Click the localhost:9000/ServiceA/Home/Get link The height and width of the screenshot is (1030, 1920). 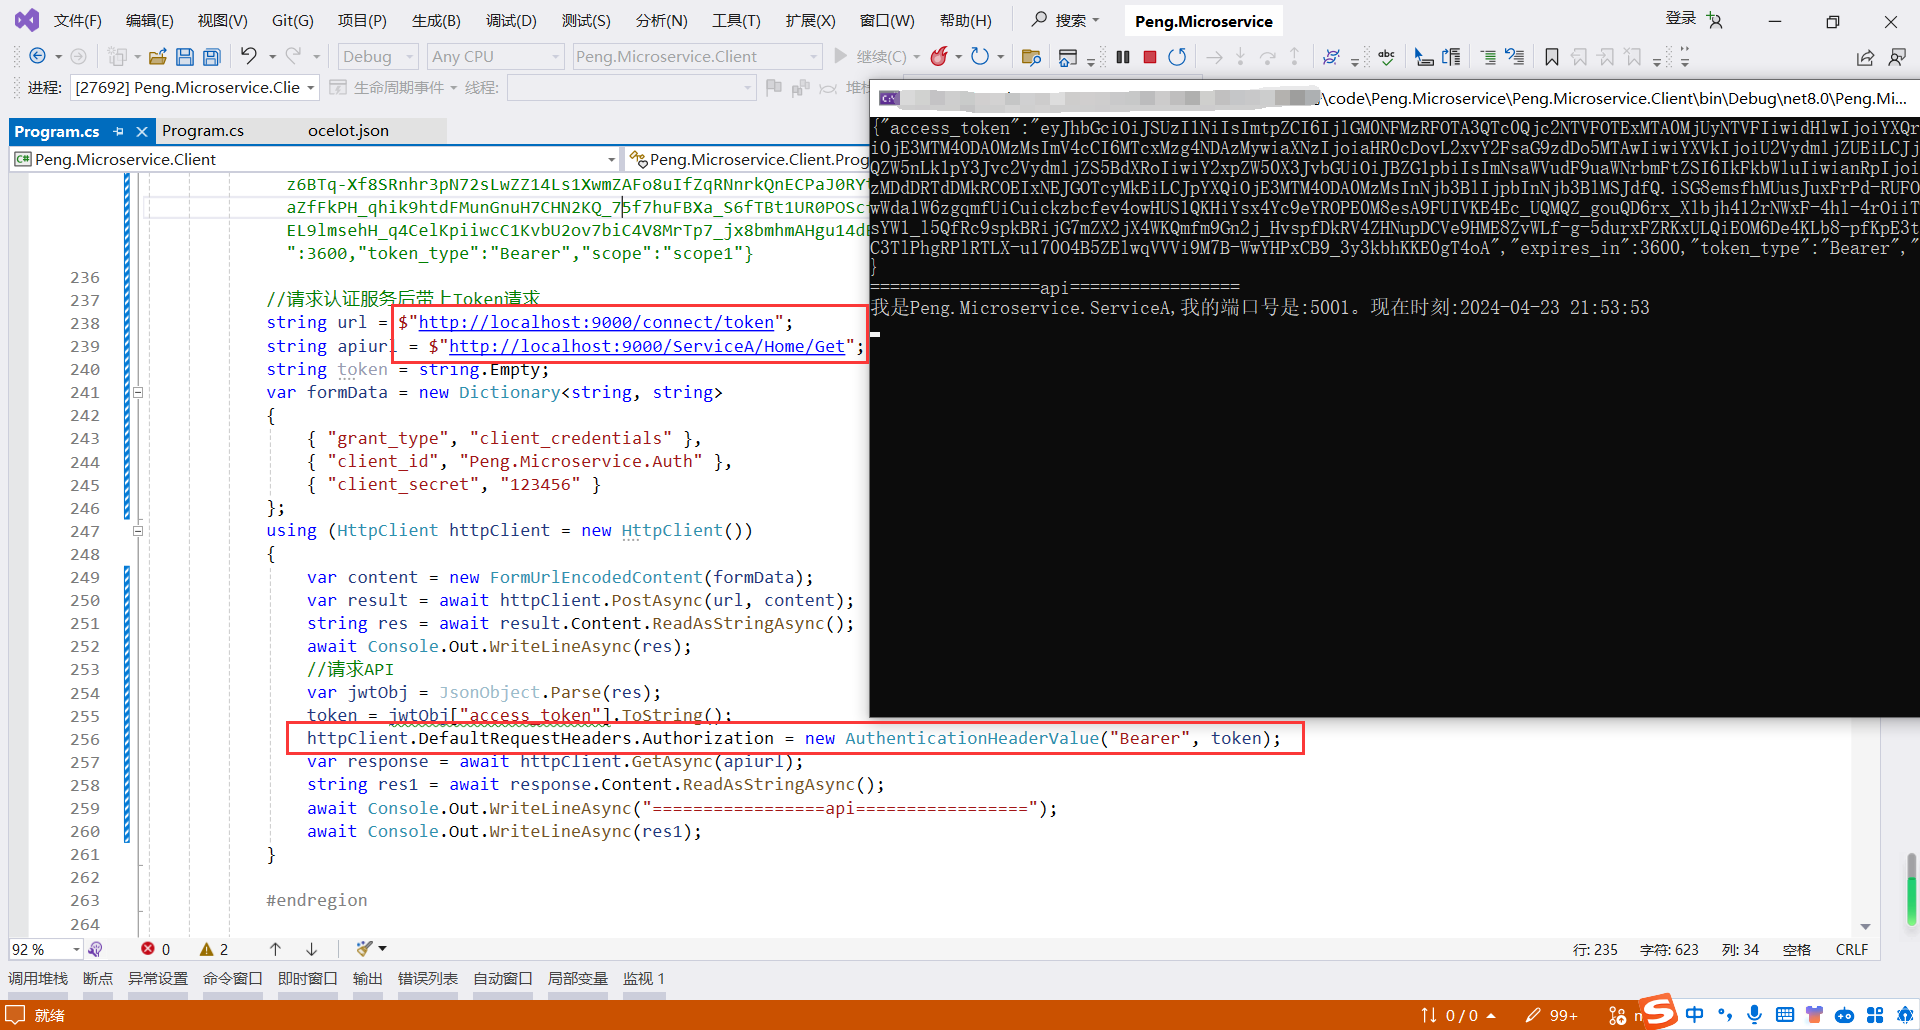click(647, 347)
